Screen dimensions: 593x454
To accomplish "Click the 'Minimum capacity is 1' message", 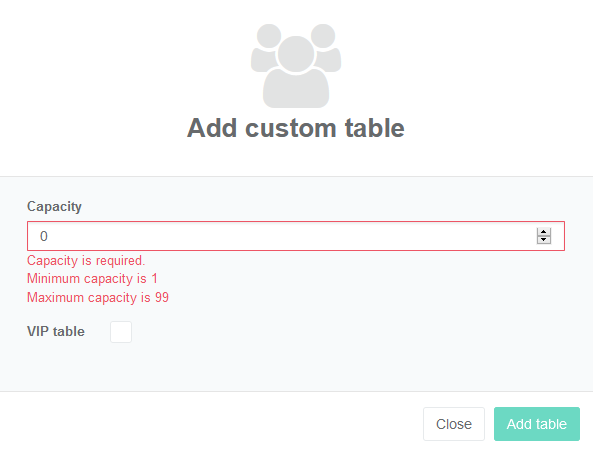I will click(x=92, y=279).
